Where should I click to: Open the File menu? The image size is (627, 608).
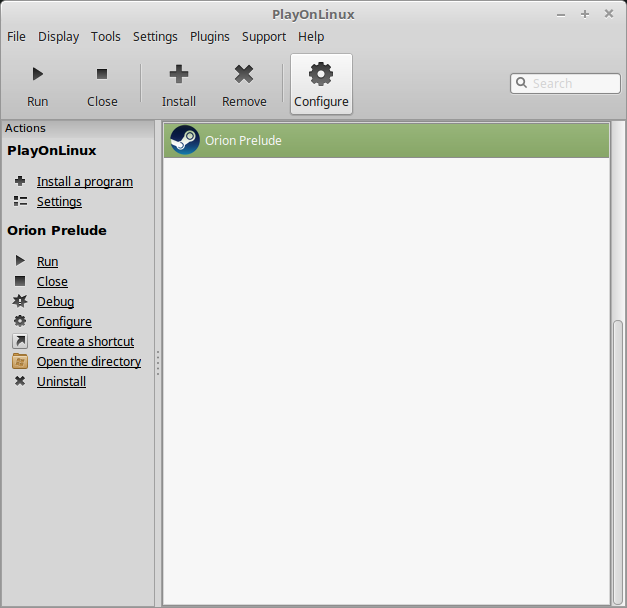pyautogui.click(x=16, y=37)
